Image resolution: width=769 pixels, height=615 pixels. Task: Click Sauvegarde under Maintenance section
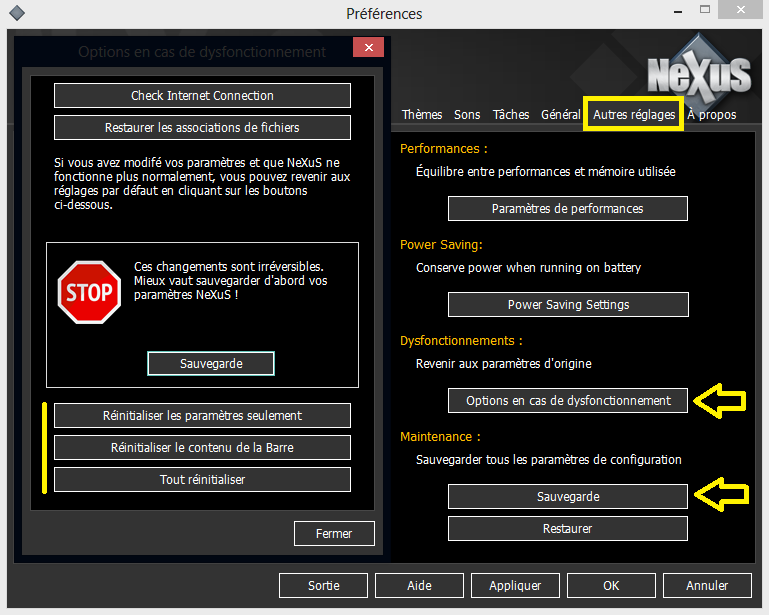(567, 496)
